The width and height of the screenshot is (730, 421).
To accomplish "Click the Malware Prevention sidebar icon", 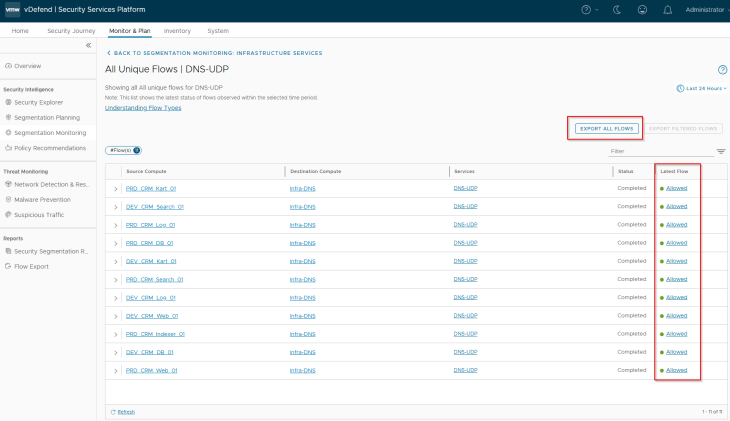I will pyautogui.click(x=9, y=199).
